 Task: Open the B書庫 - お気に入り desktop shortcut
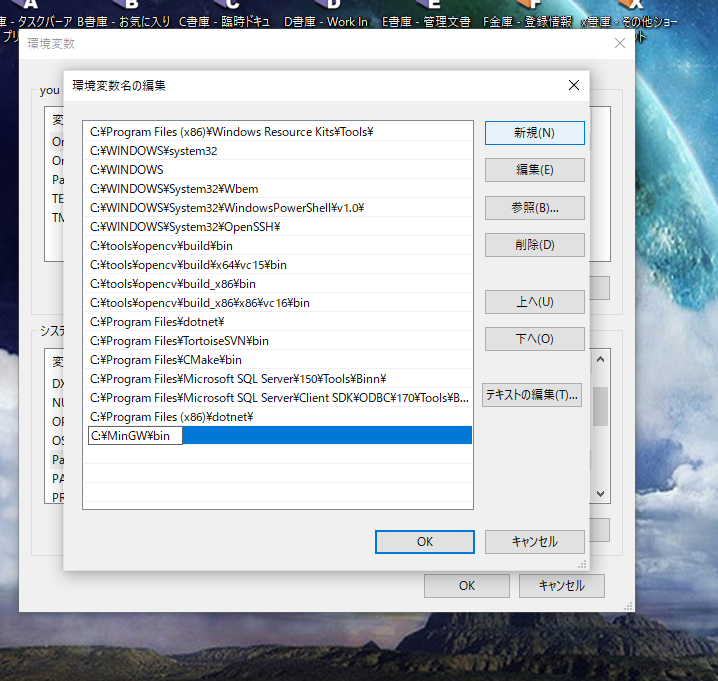(x=124, y=14)
